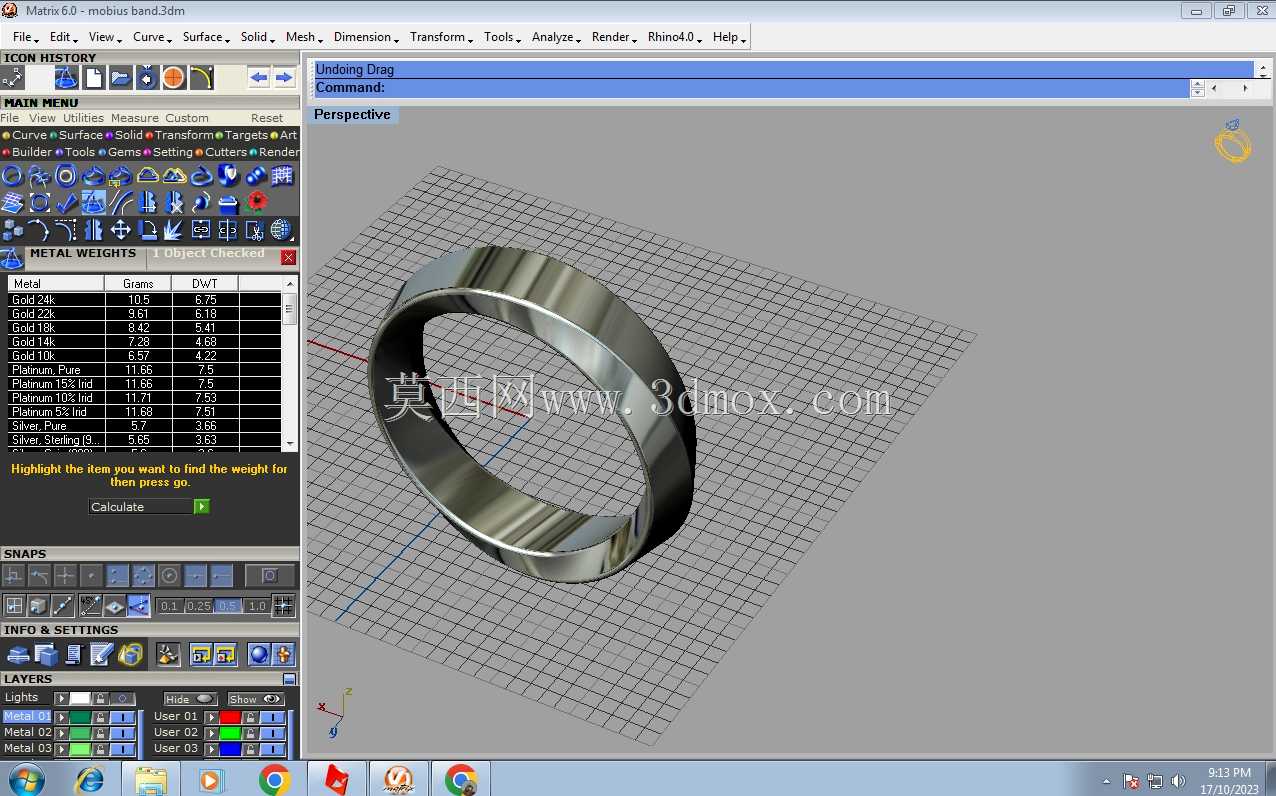Click Reset in the Main Menu
This screenshot has width=1276, height=796.
pos(267,118)
